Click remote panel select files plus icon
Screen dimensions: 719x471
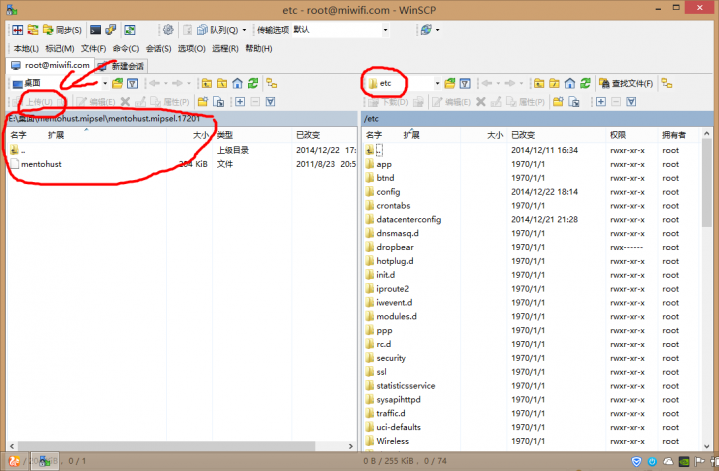pyautogui.click(x=601, y=102)
